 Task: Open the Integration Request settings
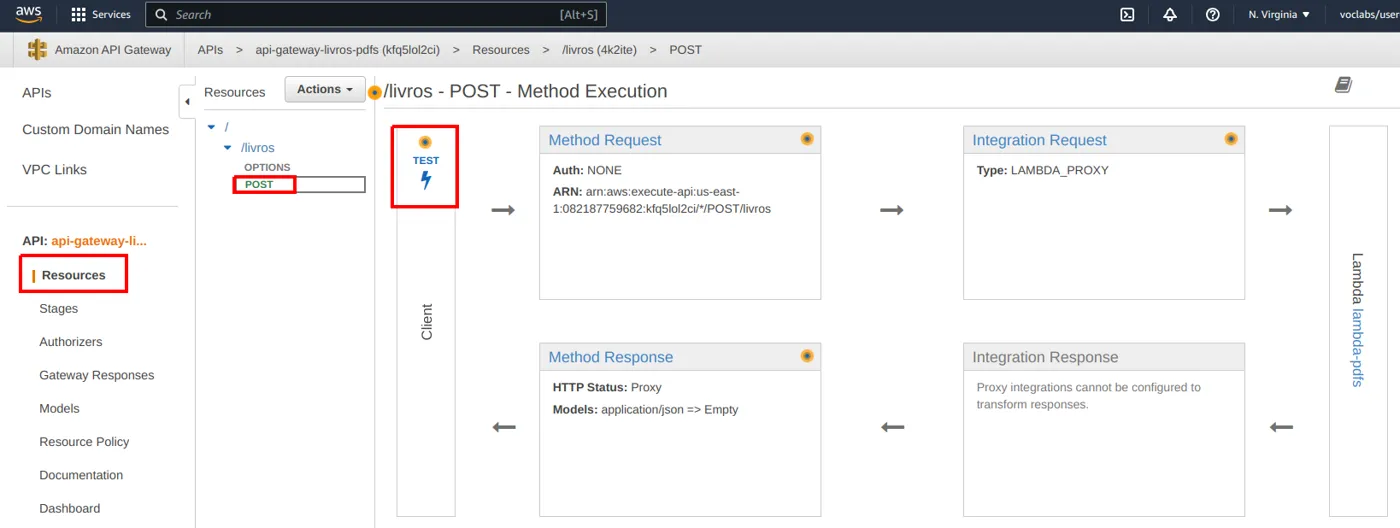point(1039,141)
